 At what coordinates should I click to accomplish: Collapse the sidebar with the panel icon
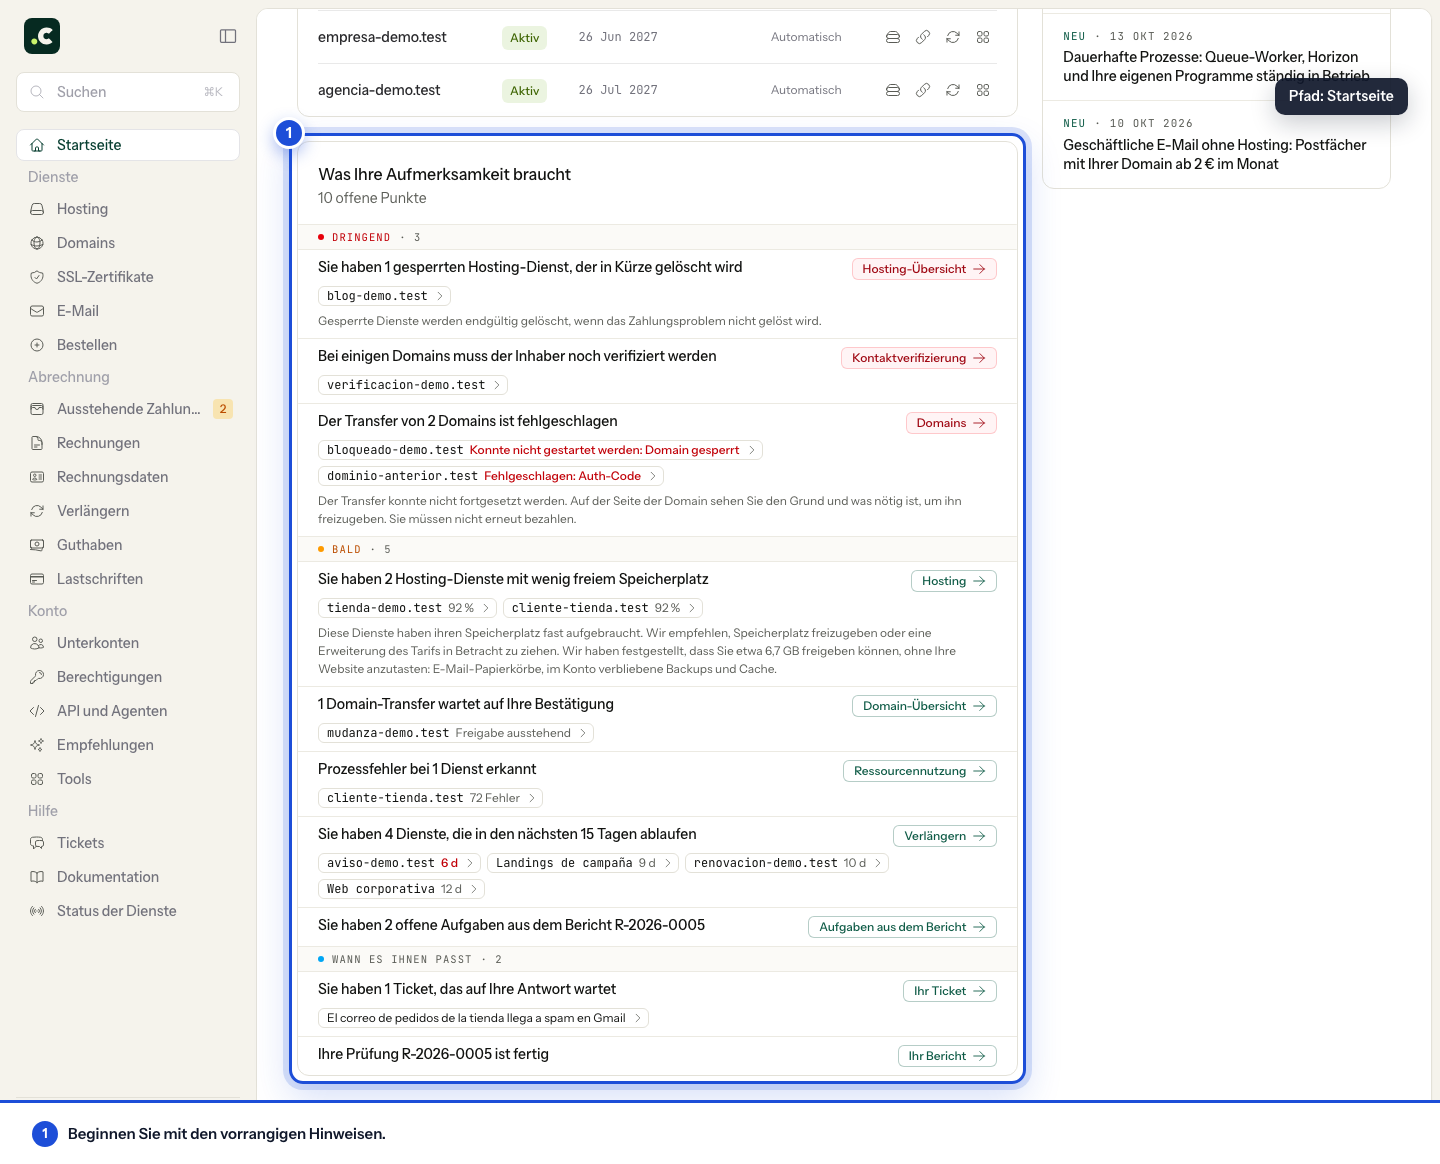[x=228, y=36]
